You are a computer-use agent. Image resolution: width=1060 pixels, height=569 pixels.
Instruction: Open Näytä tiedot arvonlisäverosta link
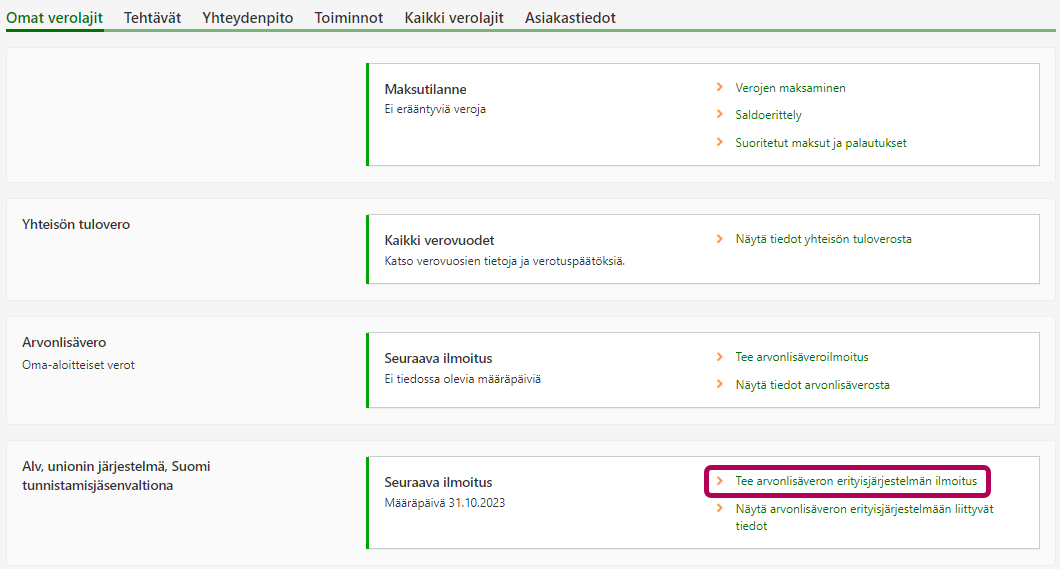point(812,385)
